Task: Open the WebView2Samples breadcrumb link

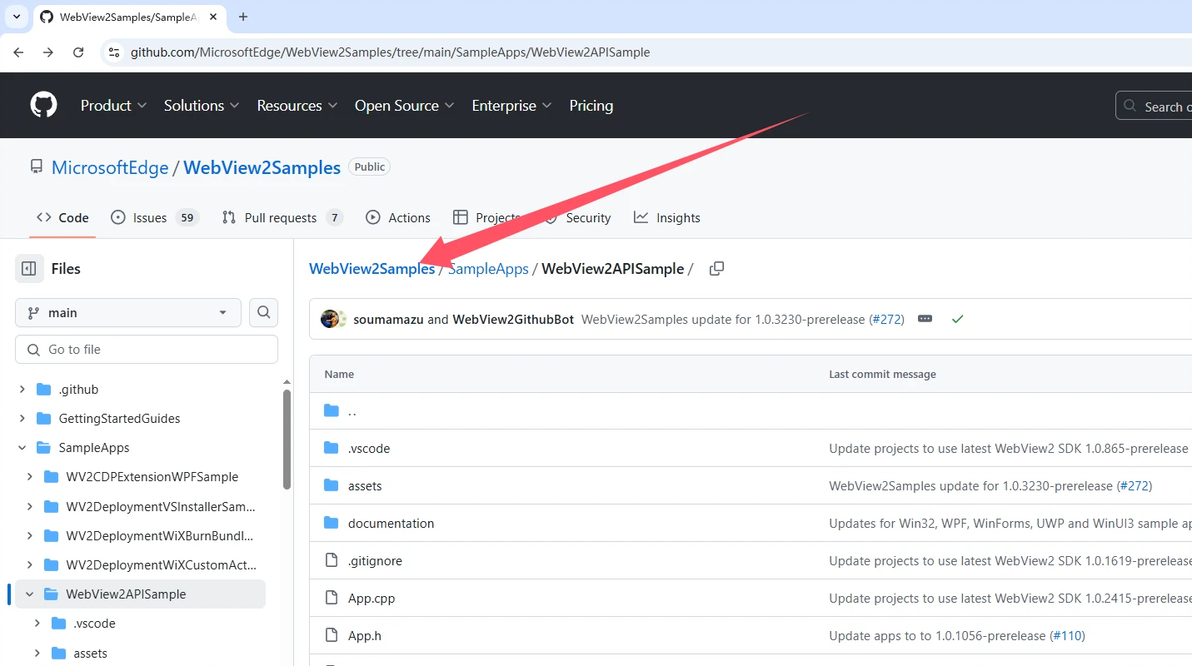Action: tap(371, 269)
